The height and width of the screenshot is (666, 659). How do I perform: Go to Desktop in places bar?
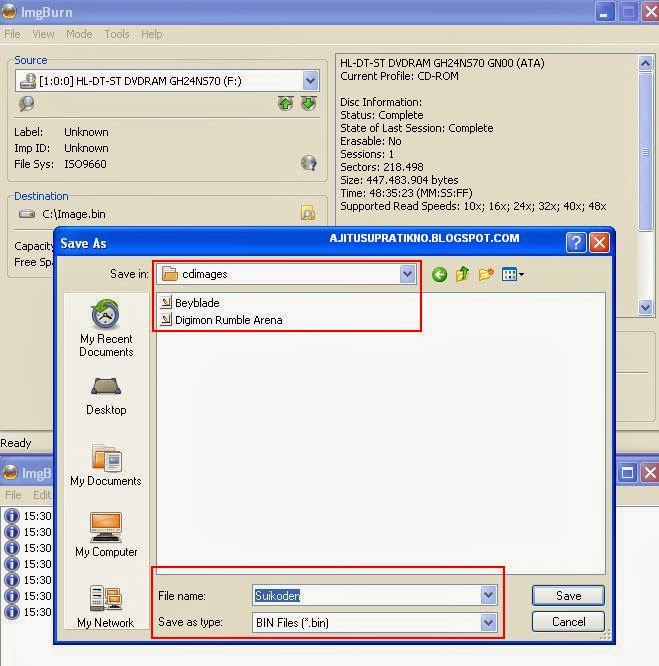[106, 397]
